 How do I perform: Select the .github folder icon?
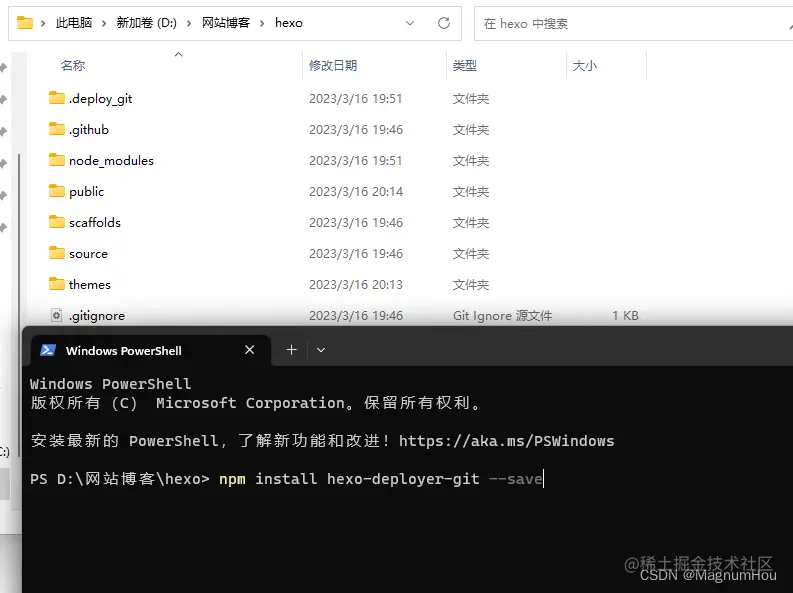[57, 129]
